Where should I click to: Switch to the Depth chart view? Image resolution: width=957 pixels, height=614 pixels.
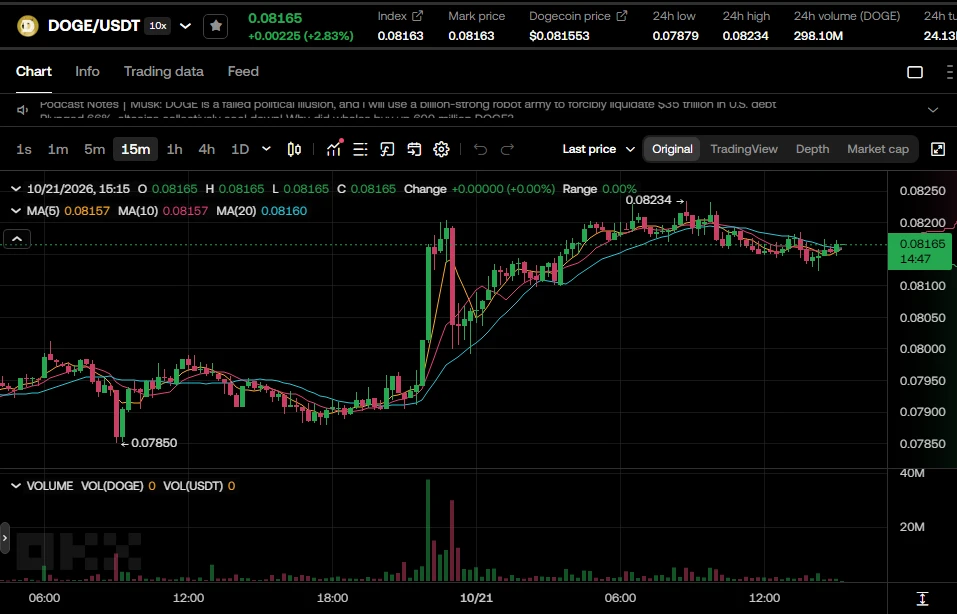pos(812,149)
